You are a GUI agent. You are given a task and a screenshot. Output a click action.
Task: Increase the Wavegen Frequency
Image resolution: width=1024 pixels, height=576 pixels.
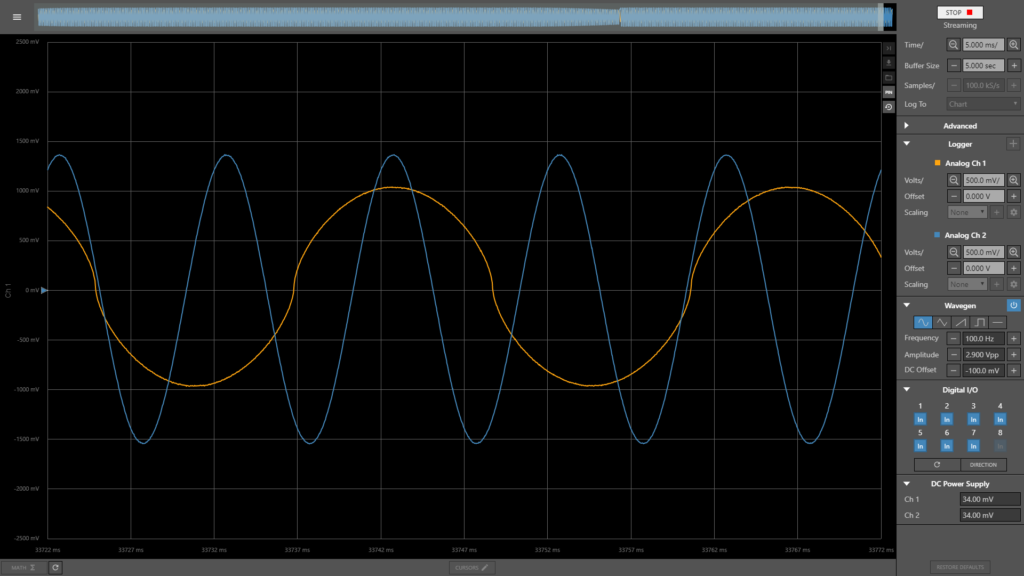(x=1014, y=338)
